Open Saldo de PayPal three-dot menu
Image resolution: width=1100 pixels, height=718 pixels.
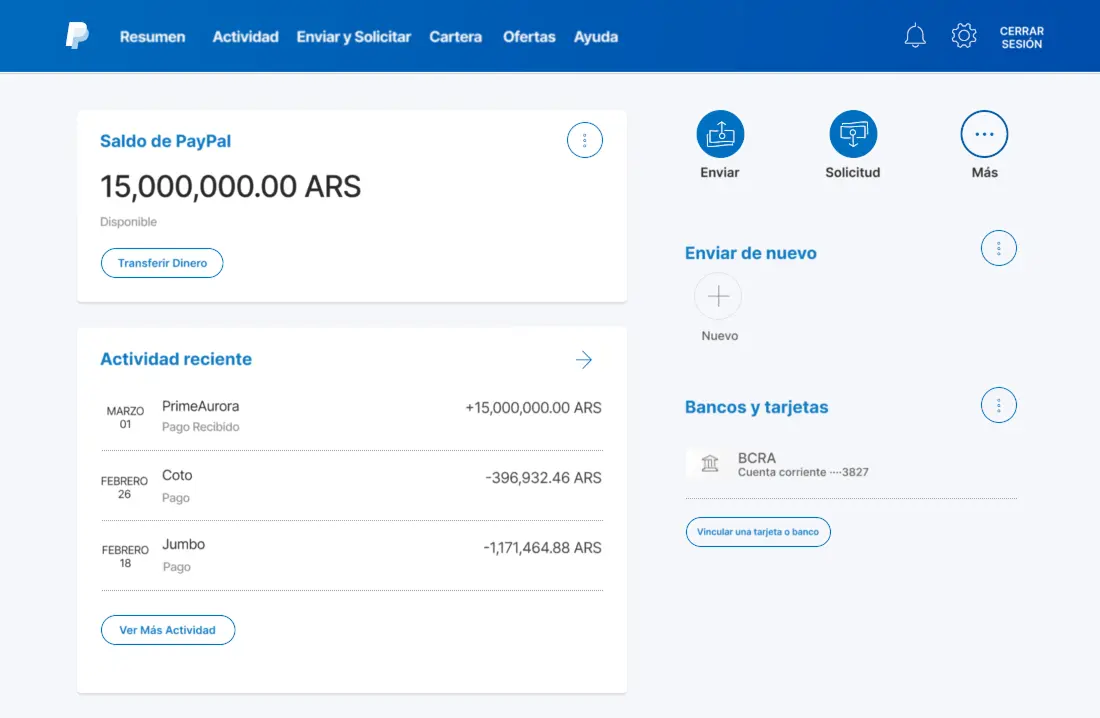(x=584, y=141)
